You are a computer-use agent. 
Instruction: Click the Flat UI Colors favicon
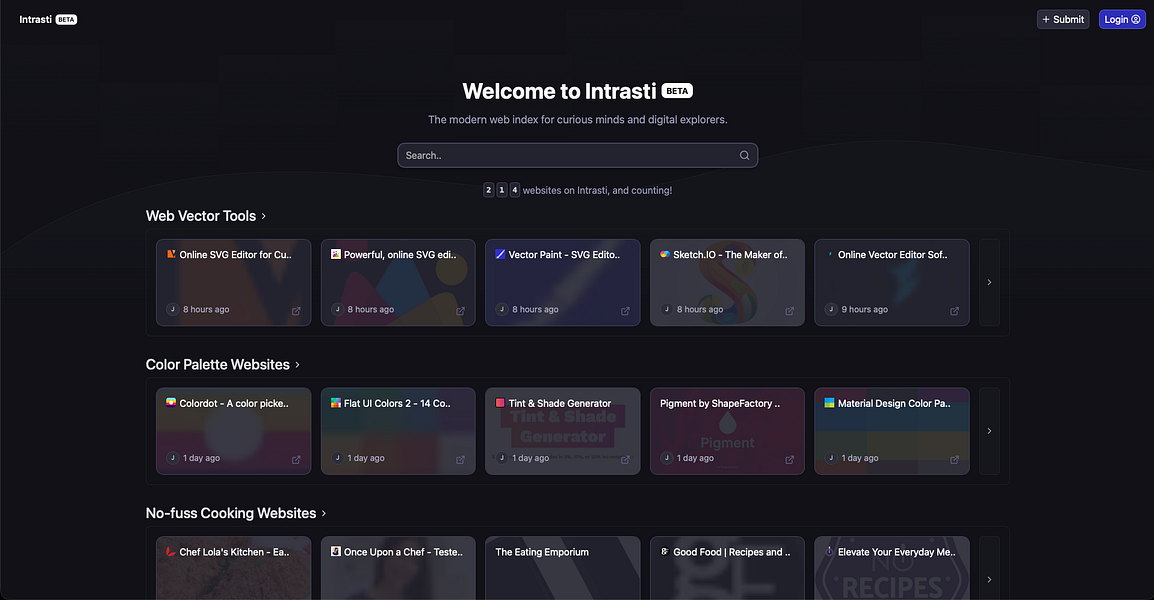[x=336, y=403]
